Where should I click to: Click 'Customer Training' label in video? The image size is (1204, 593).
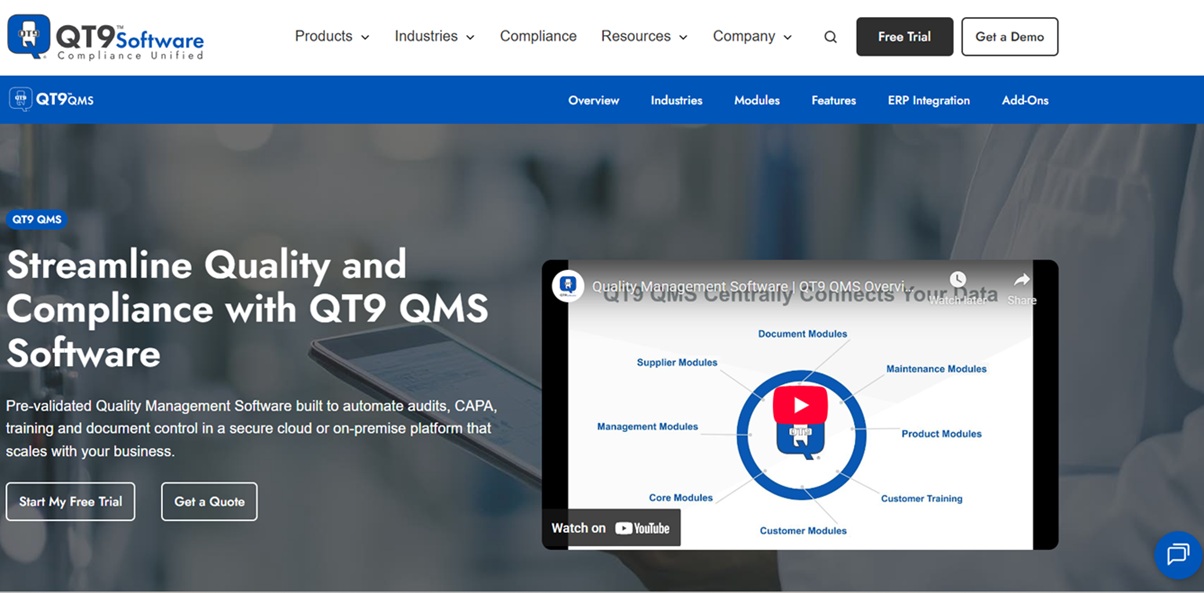coord(921,499)
